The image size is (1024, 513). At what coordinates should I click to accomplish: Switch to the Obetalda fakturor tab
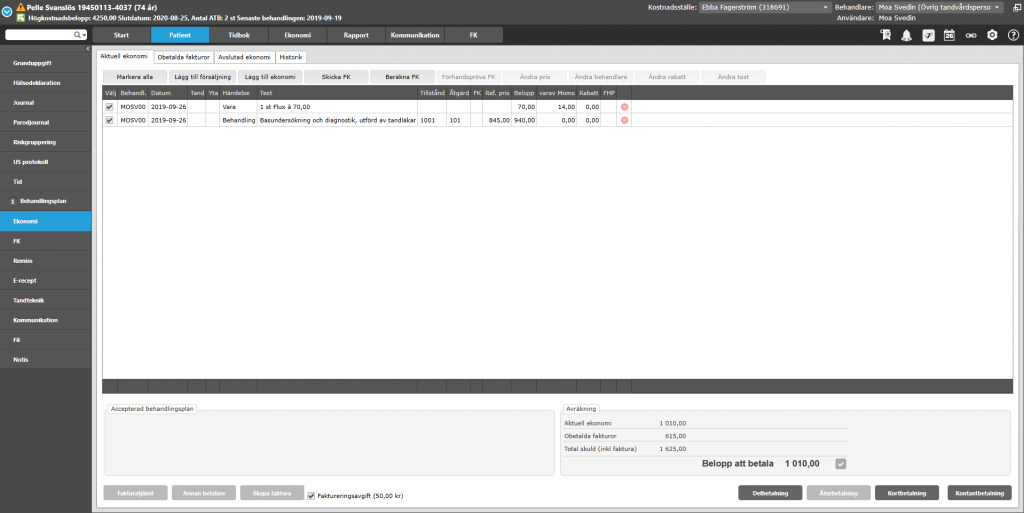(184, 57)
